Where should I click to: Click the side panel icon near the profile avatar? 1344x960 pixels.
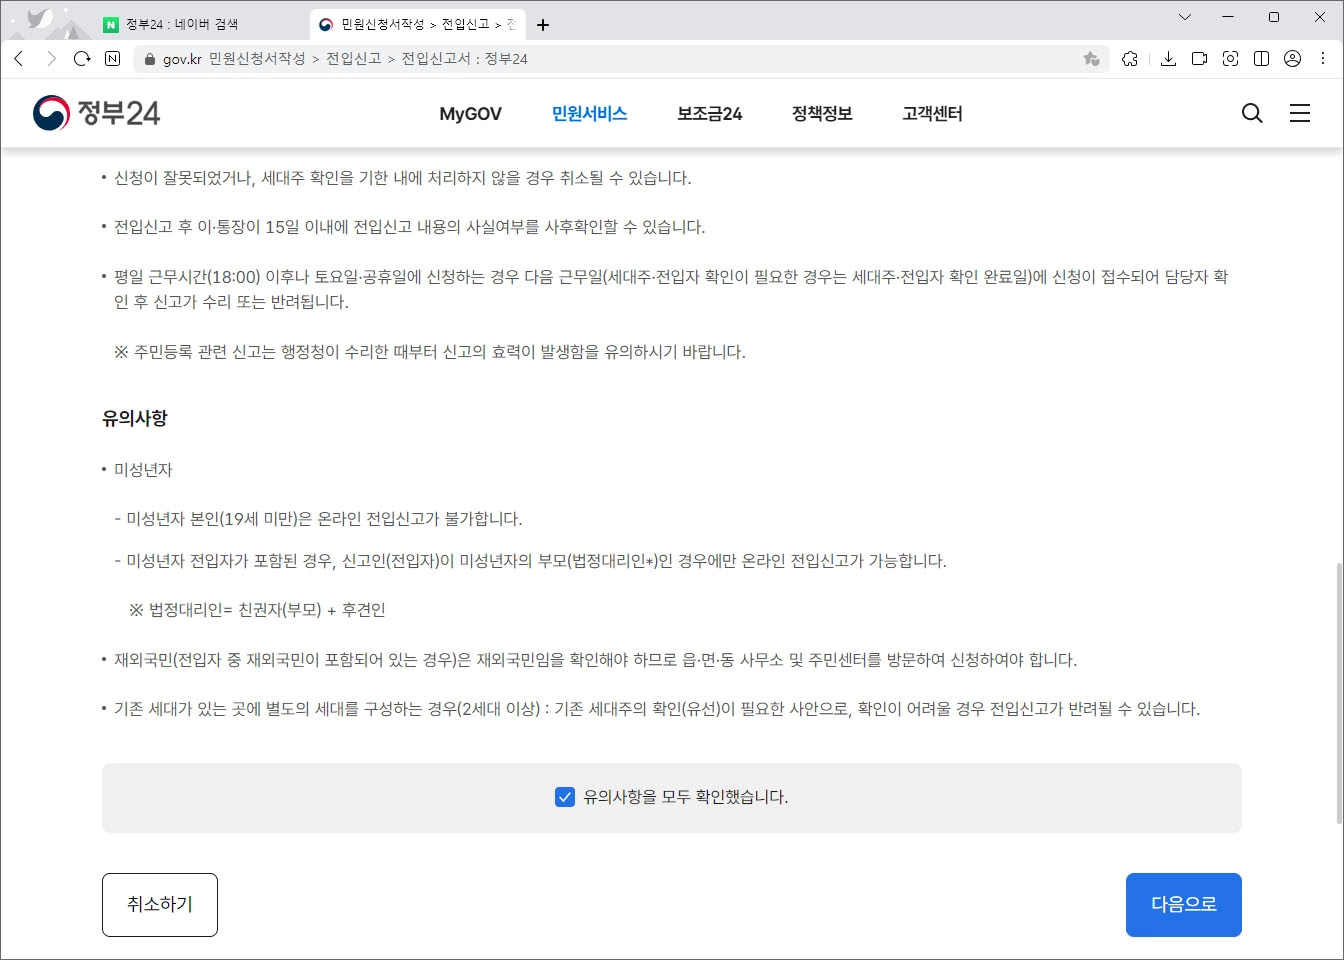coord(1261,59)
